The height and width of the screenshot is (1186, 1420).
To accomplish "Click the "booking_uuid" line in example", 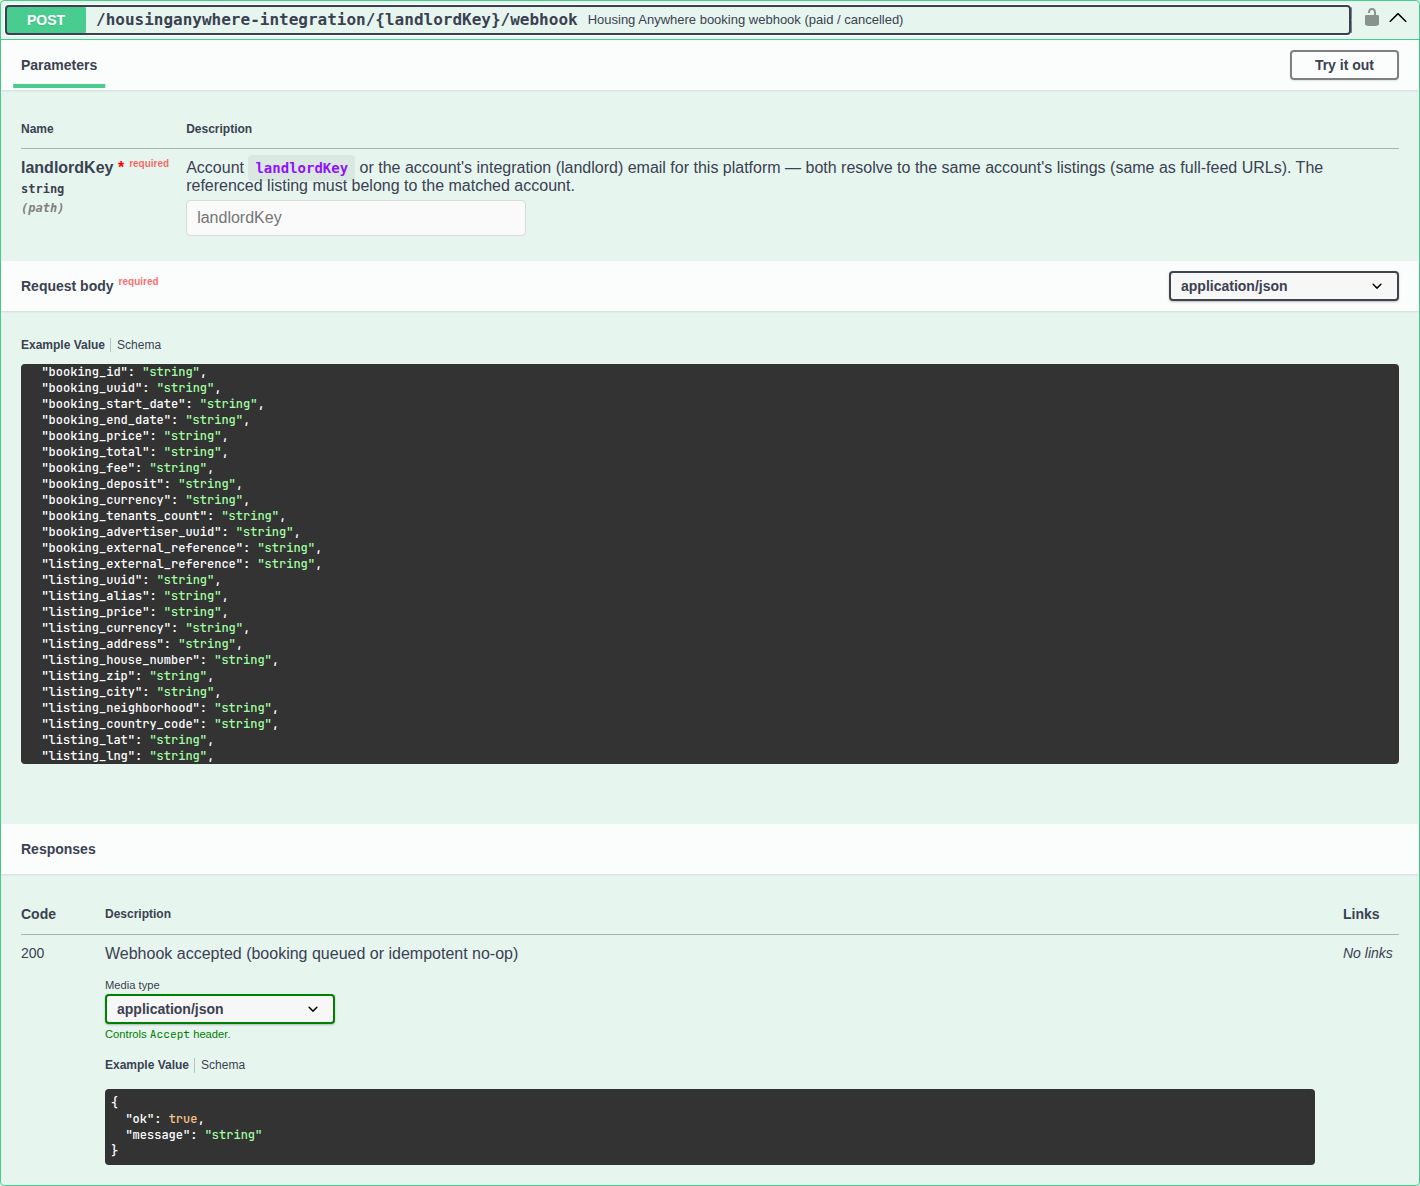I will click(131, 388).
